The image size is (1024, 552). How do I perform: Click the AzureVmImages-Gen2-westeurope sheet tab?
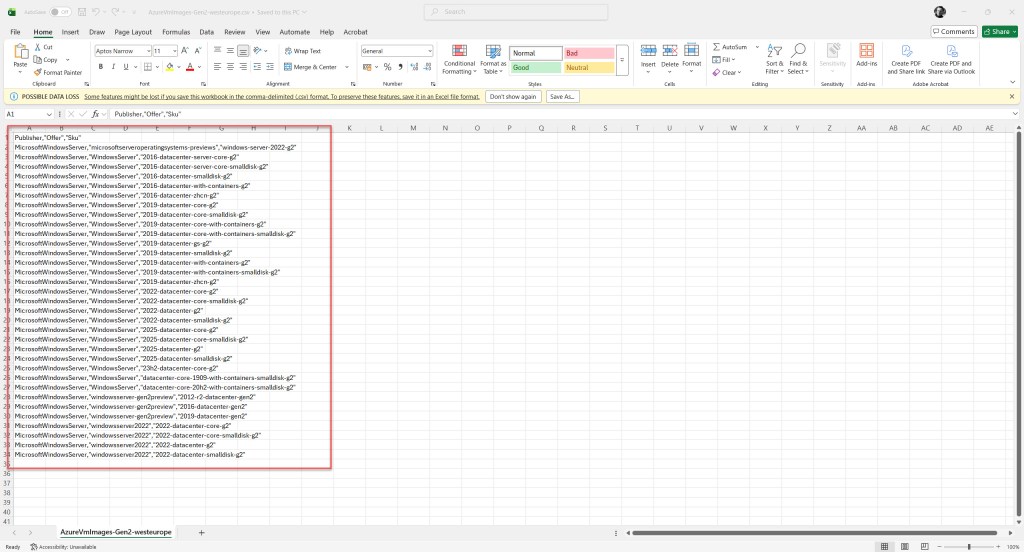(115, 533)
